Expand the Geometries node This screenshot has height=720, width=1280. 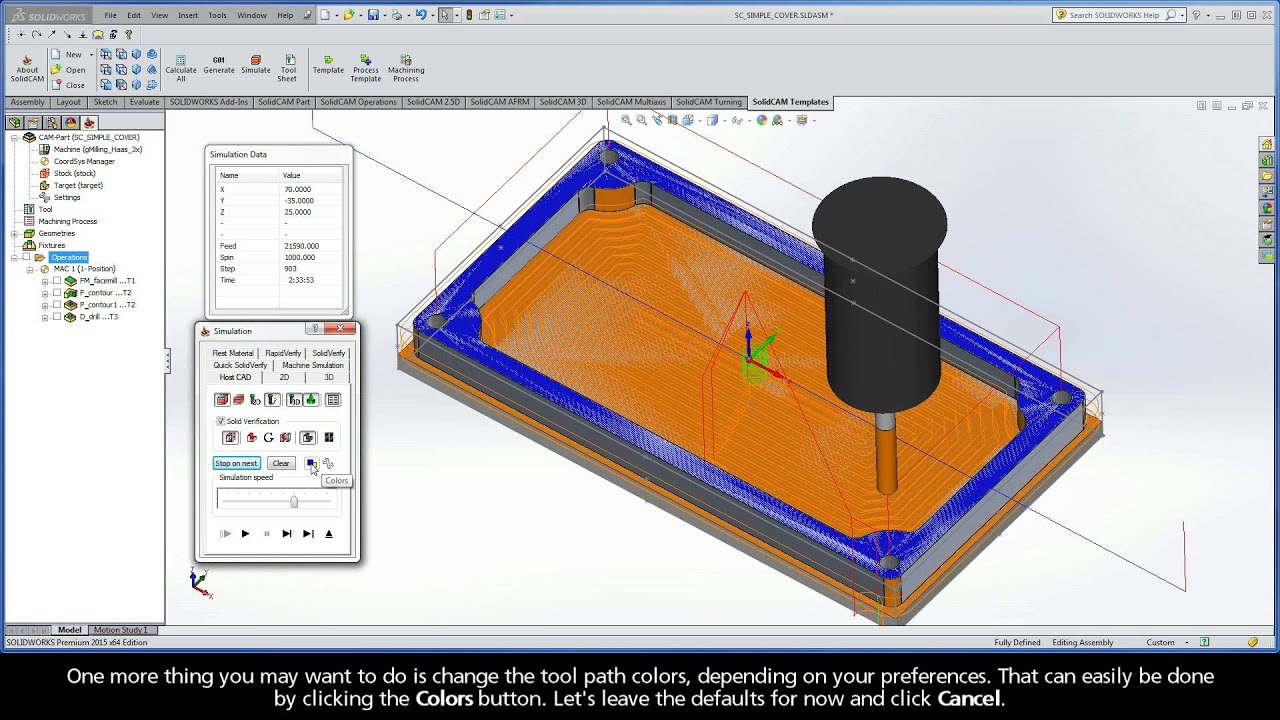click(x=14, y=233)
